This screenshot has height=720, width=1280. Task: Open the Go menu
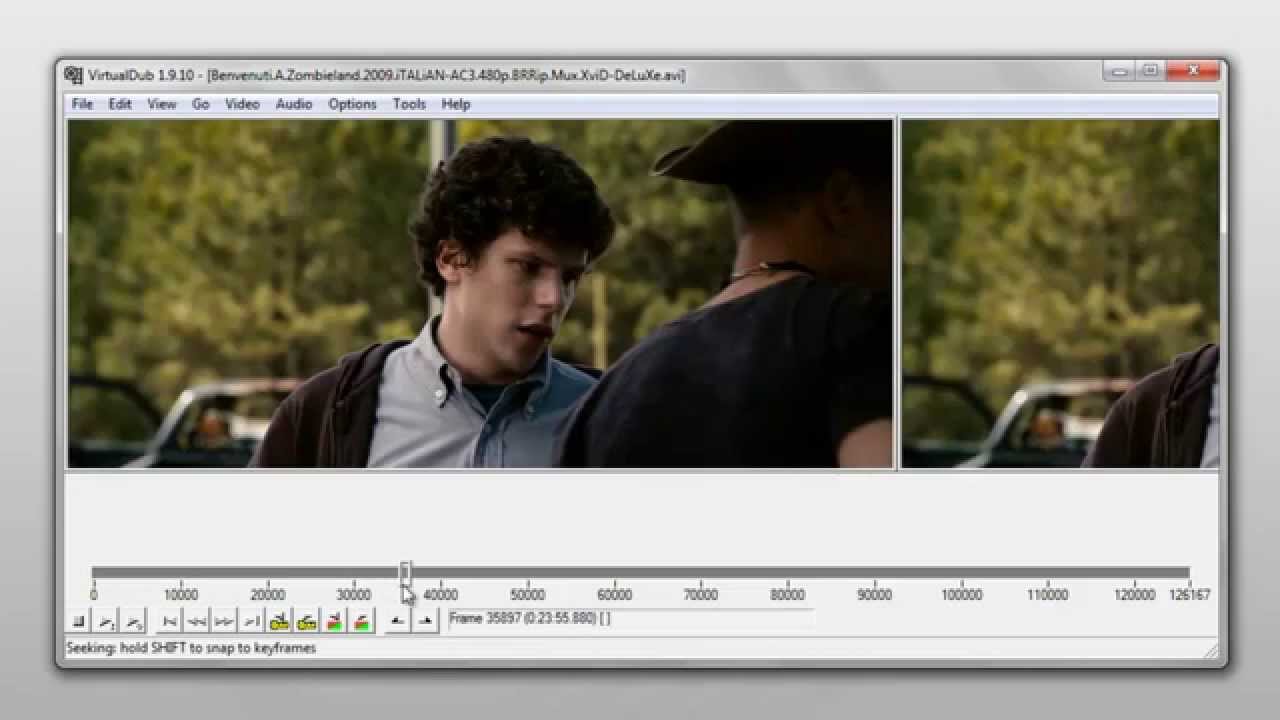pos(201,104)
